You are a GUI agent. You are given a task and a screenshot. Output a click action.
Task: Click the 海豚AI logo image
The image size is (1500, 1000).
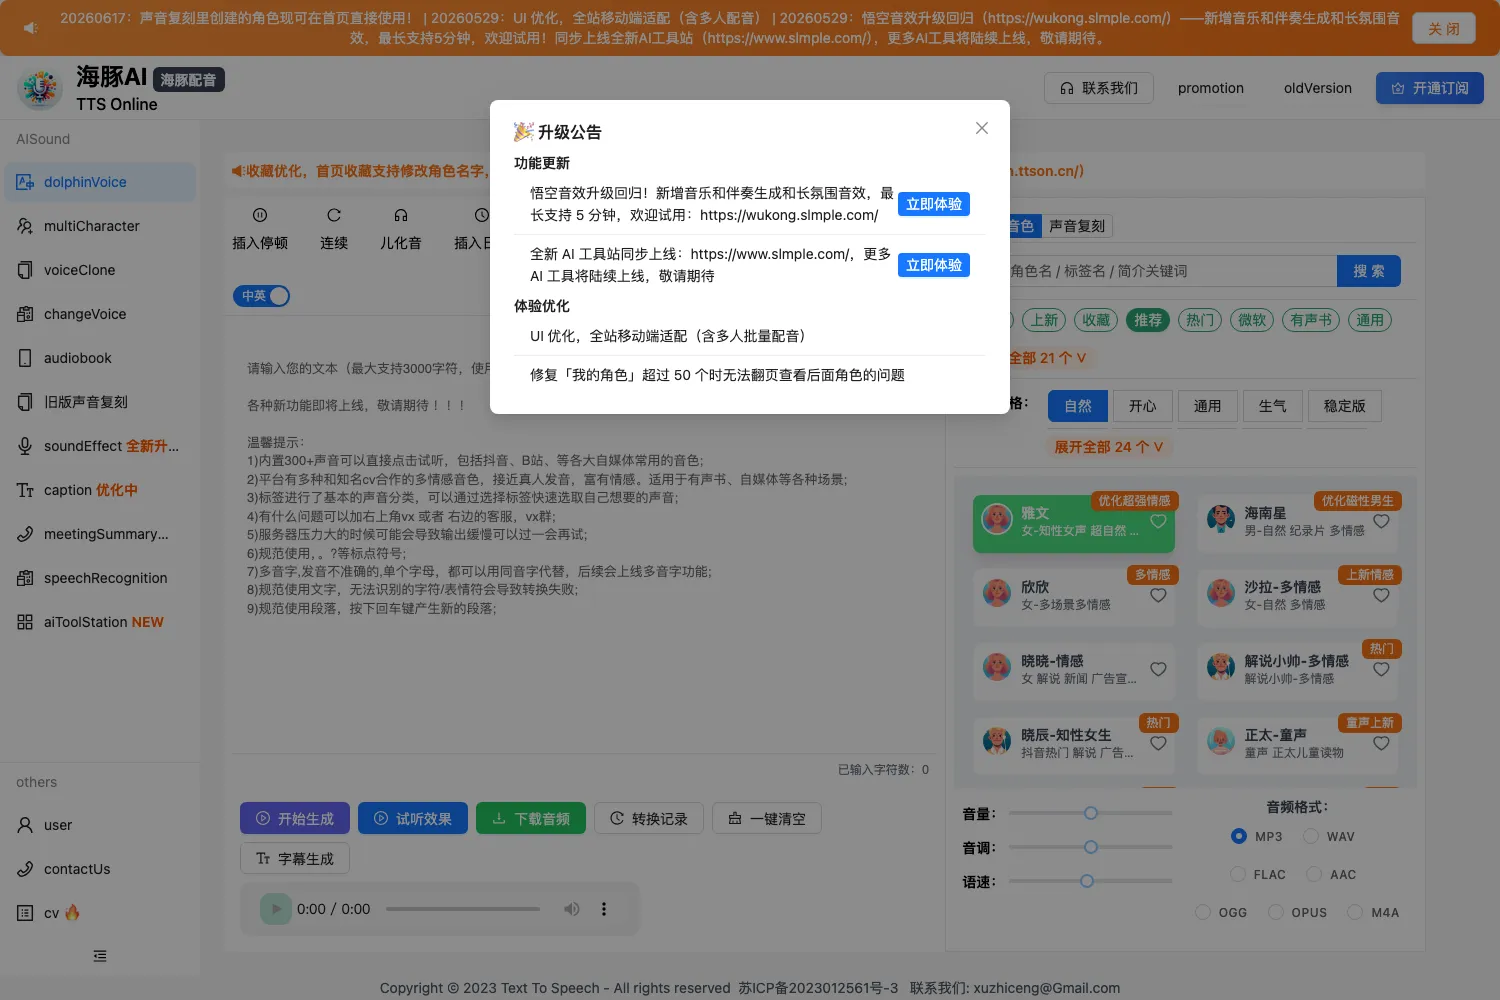tap(40, 89)
